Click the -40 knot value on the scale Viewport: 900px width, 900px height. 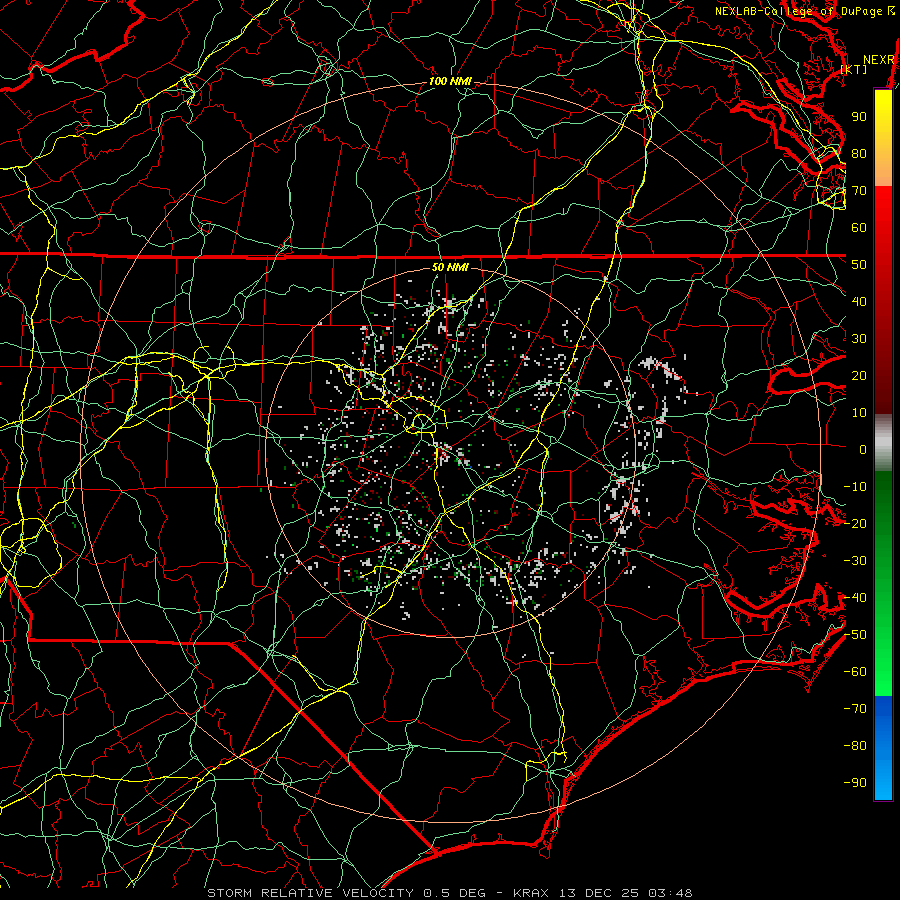tap(855, 598)
